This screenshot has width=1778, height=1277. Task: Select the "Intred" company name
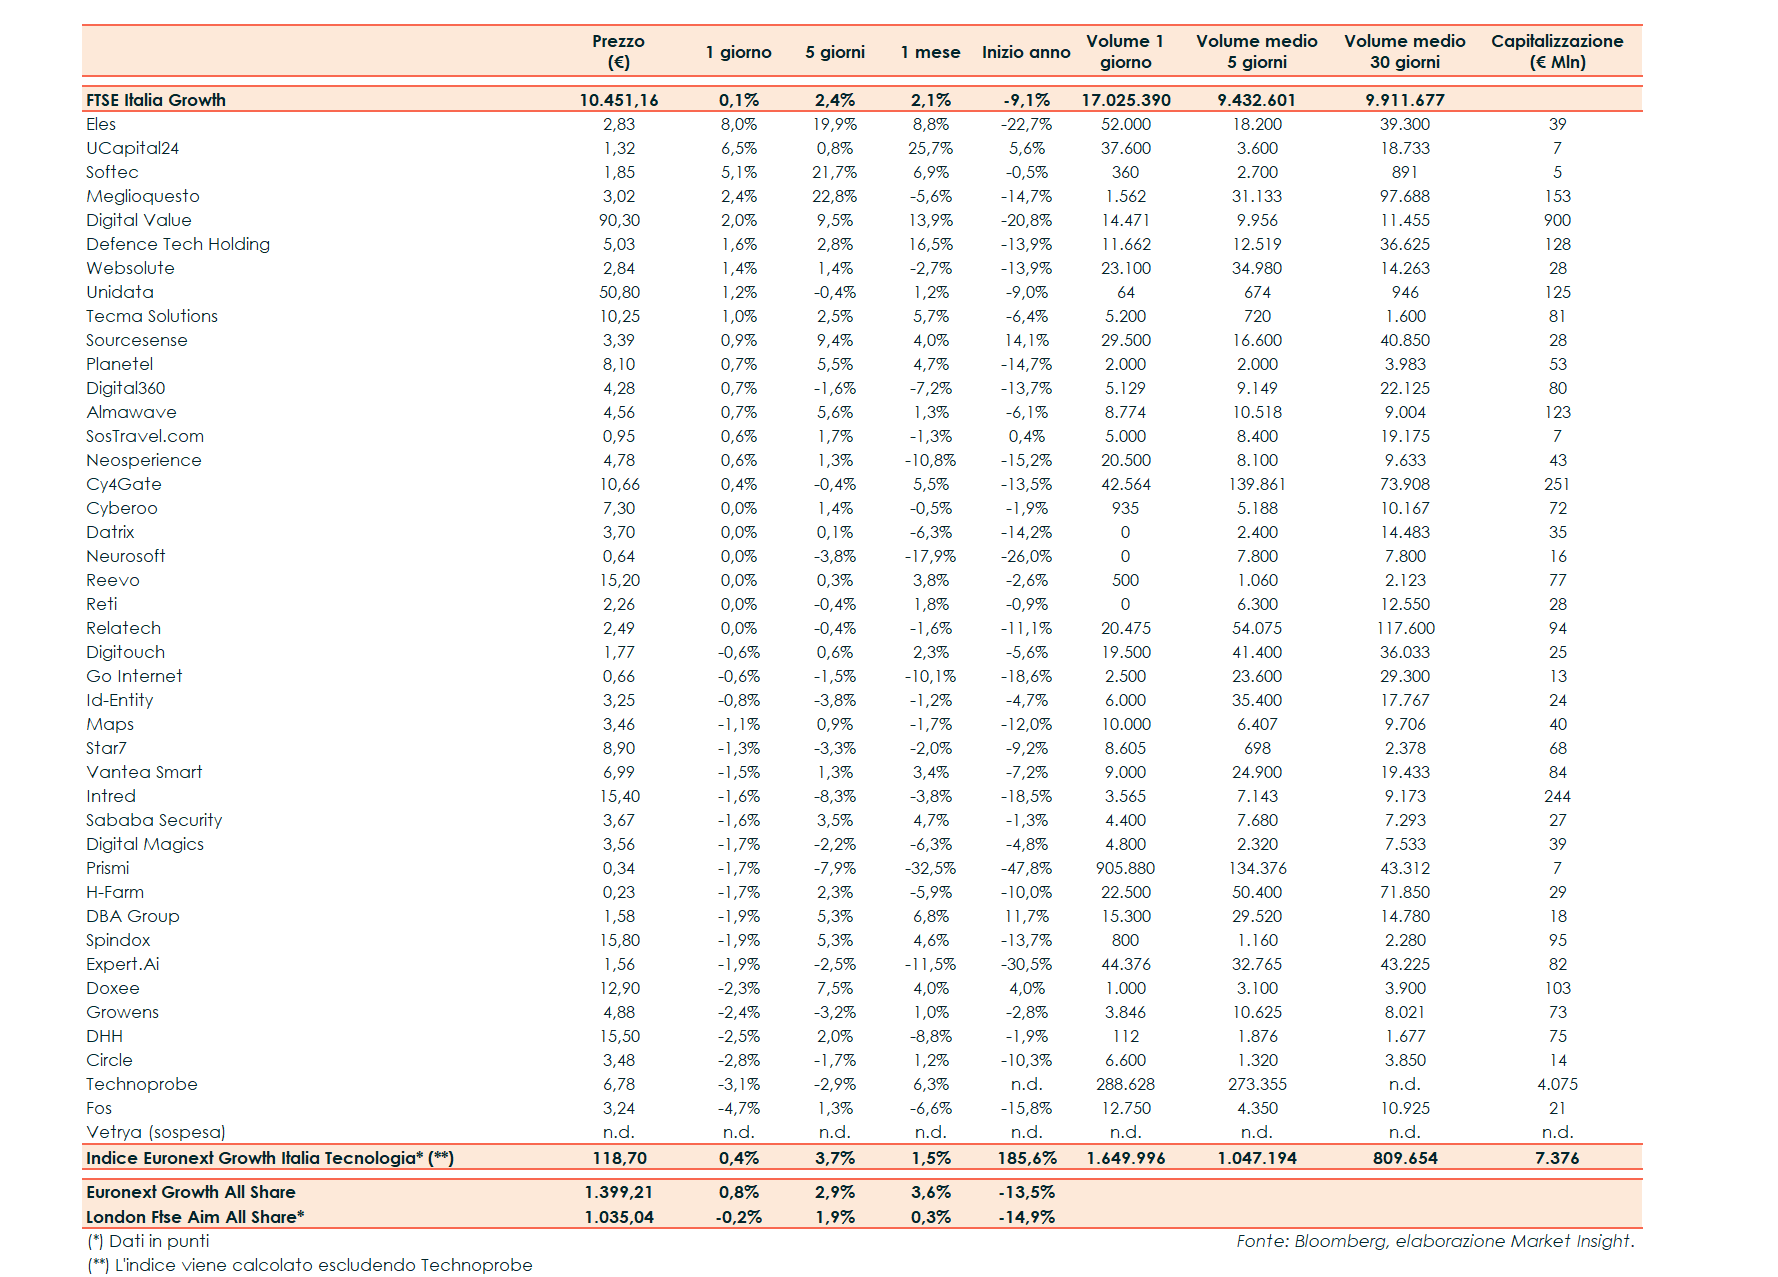pos(111,796)
